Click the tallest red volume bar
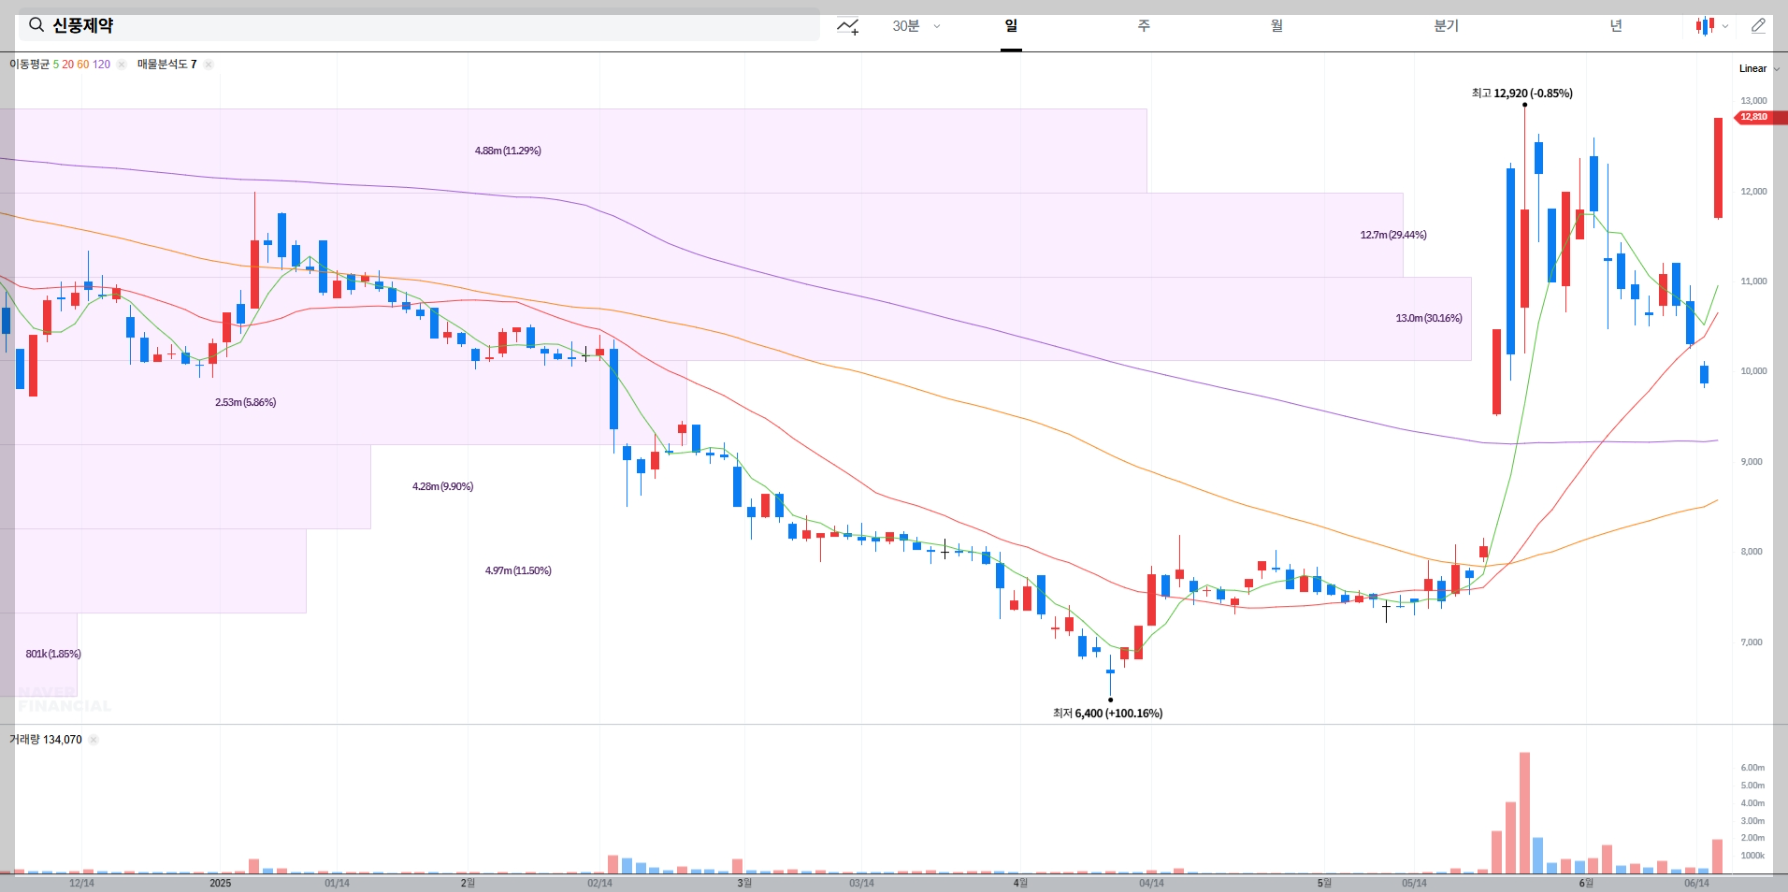The height and width of the screenshot is (892, 1788). tap(1524, 813)
